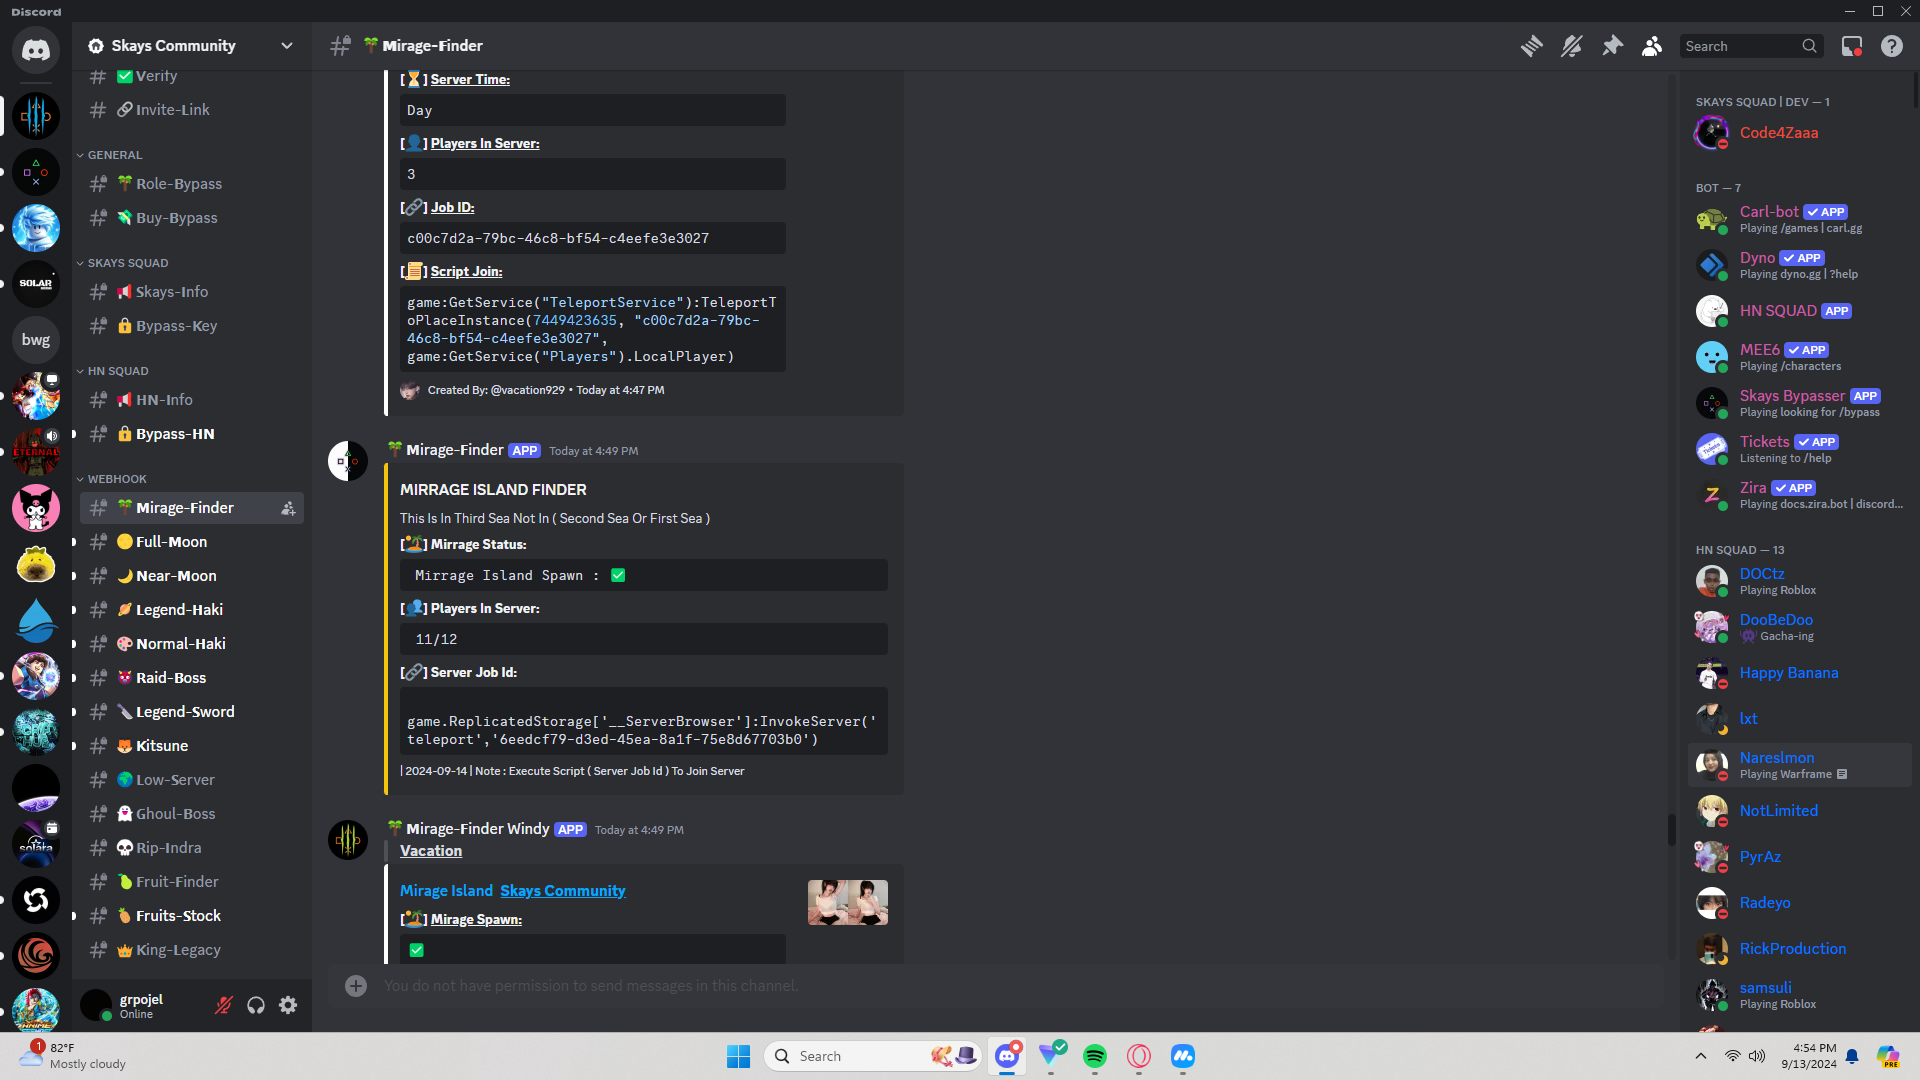View NaresImon member profile
Screen dimensions: 1920x1080
pyautogui.click(x=1800, y=765)
